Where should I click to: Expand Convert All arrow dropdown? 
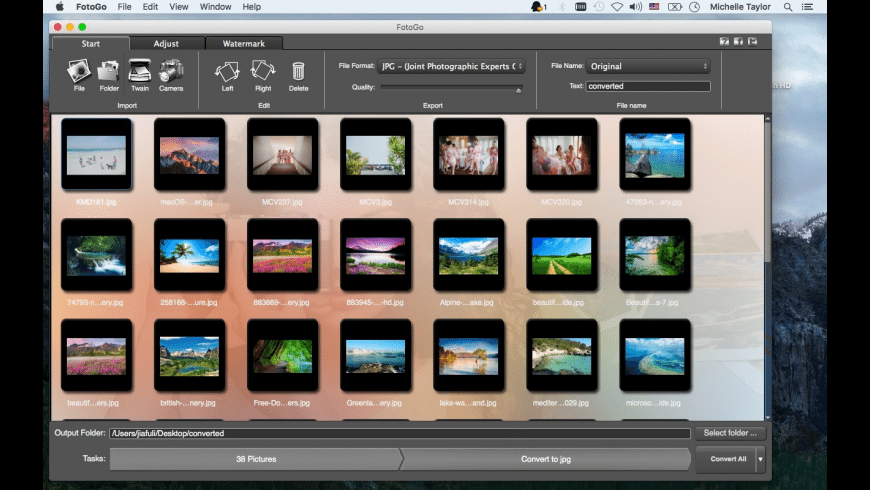click(x=760, y=459)
